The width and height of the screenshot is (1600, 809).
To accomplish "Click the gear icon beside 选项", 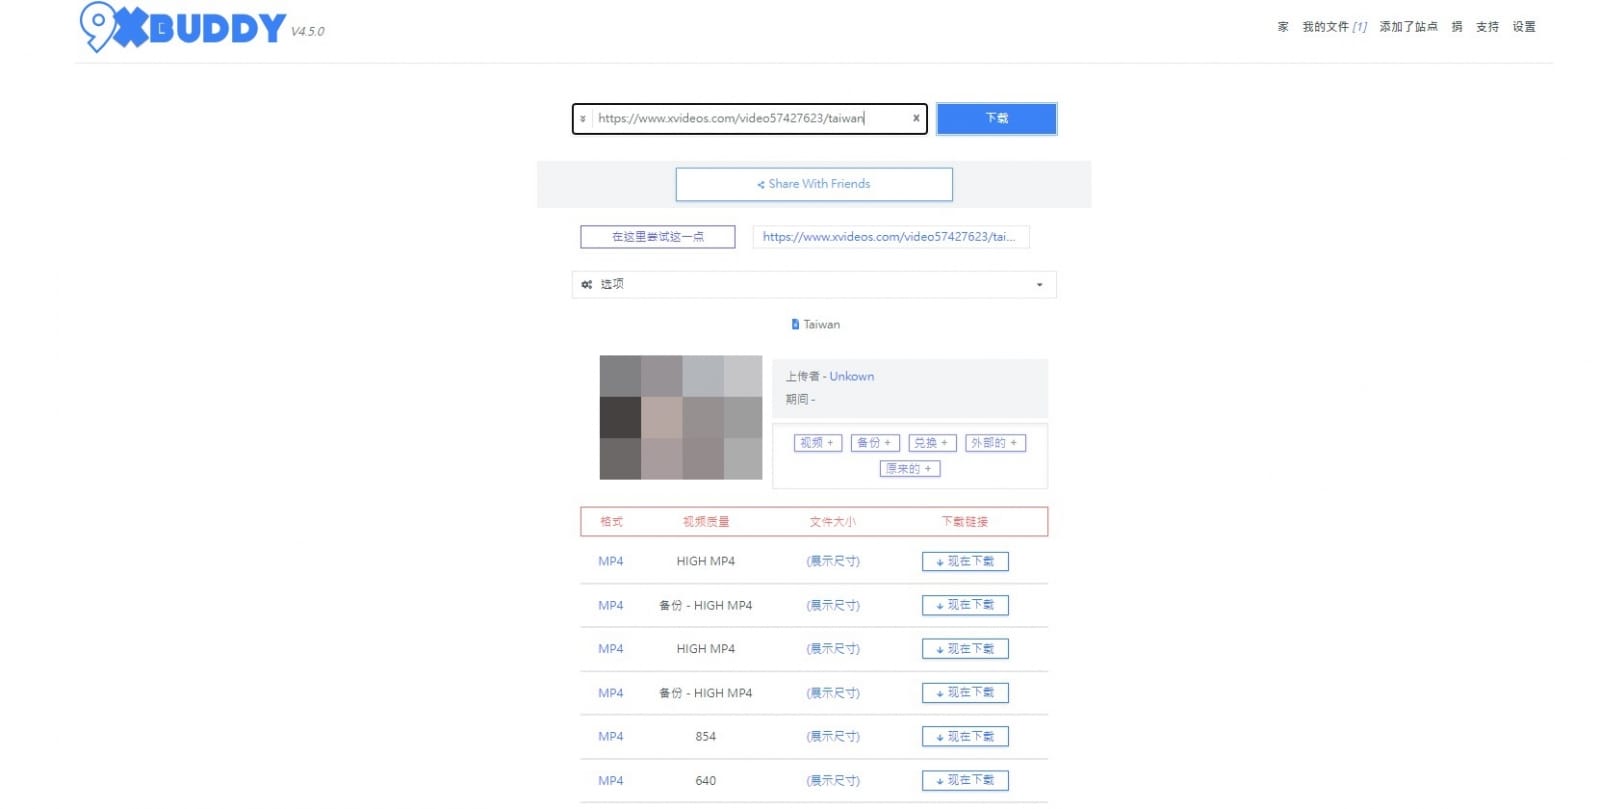I will pyautogui.click(x=587, y=285).
